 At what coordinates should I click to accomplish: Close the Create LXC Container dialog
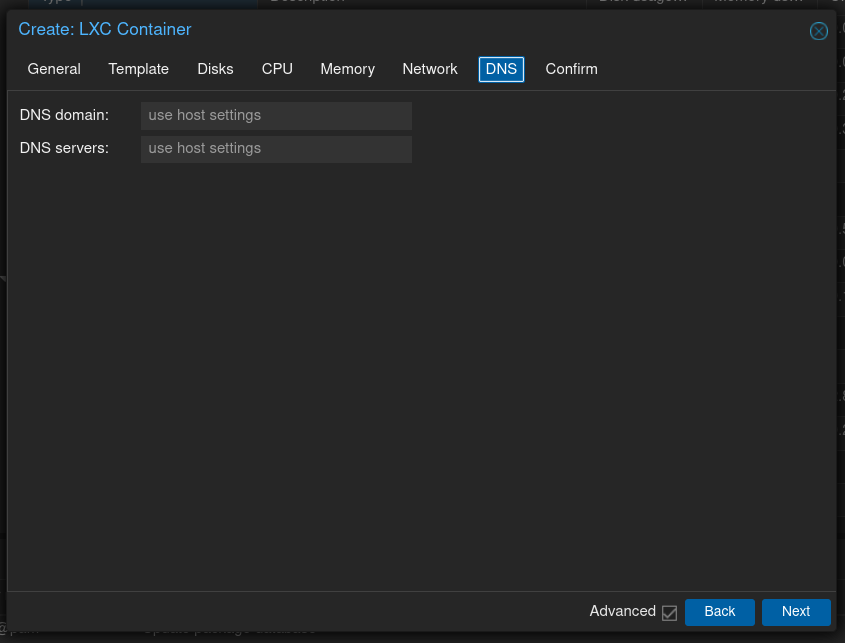(x=818, y=31)
